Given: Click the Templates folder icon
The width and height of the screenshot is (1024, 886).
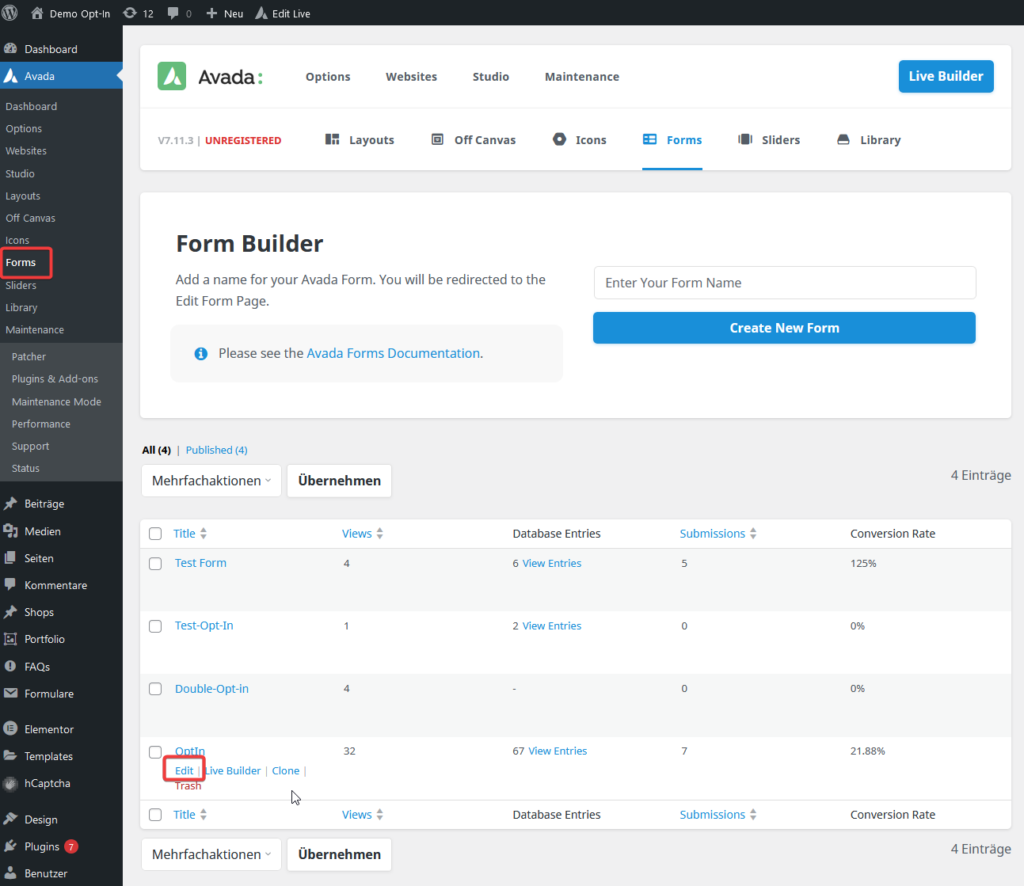Looking at the screenshot, I should click(x=10, y=755).
